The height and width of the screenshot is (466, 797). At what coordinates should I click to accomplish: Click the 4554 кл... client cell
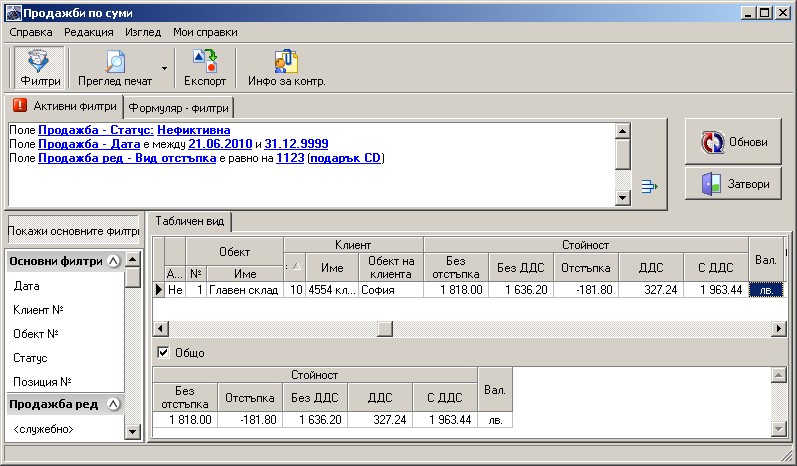(332, 290)
